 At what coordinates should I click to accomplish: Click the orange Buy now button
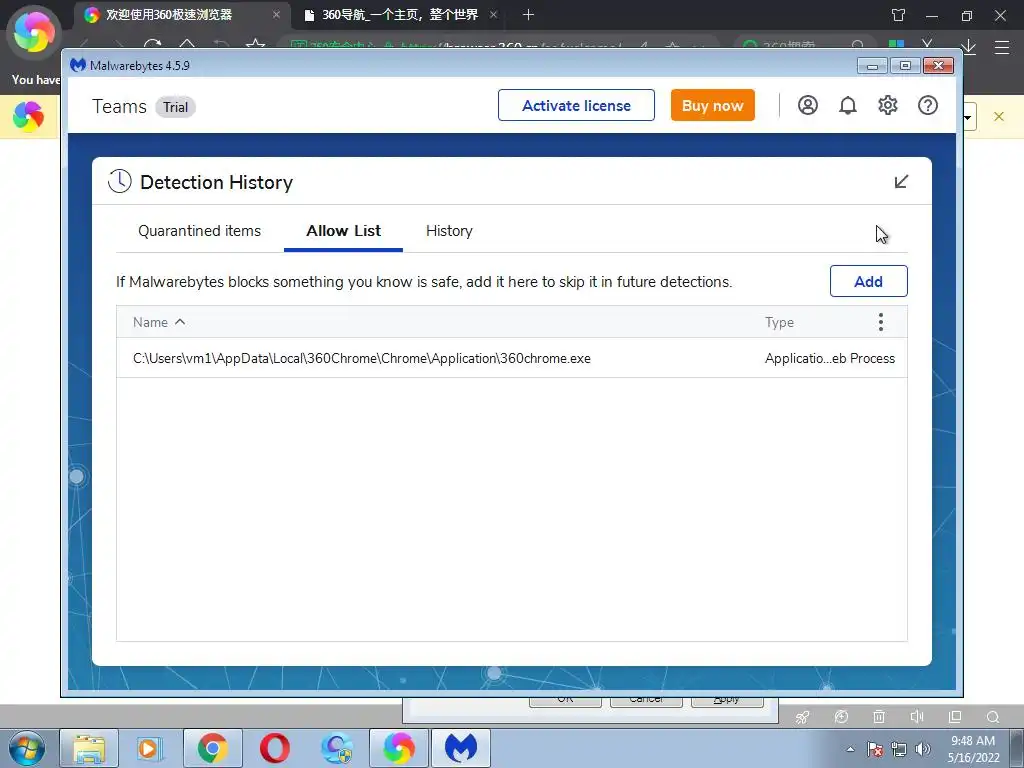click(712, 105)
